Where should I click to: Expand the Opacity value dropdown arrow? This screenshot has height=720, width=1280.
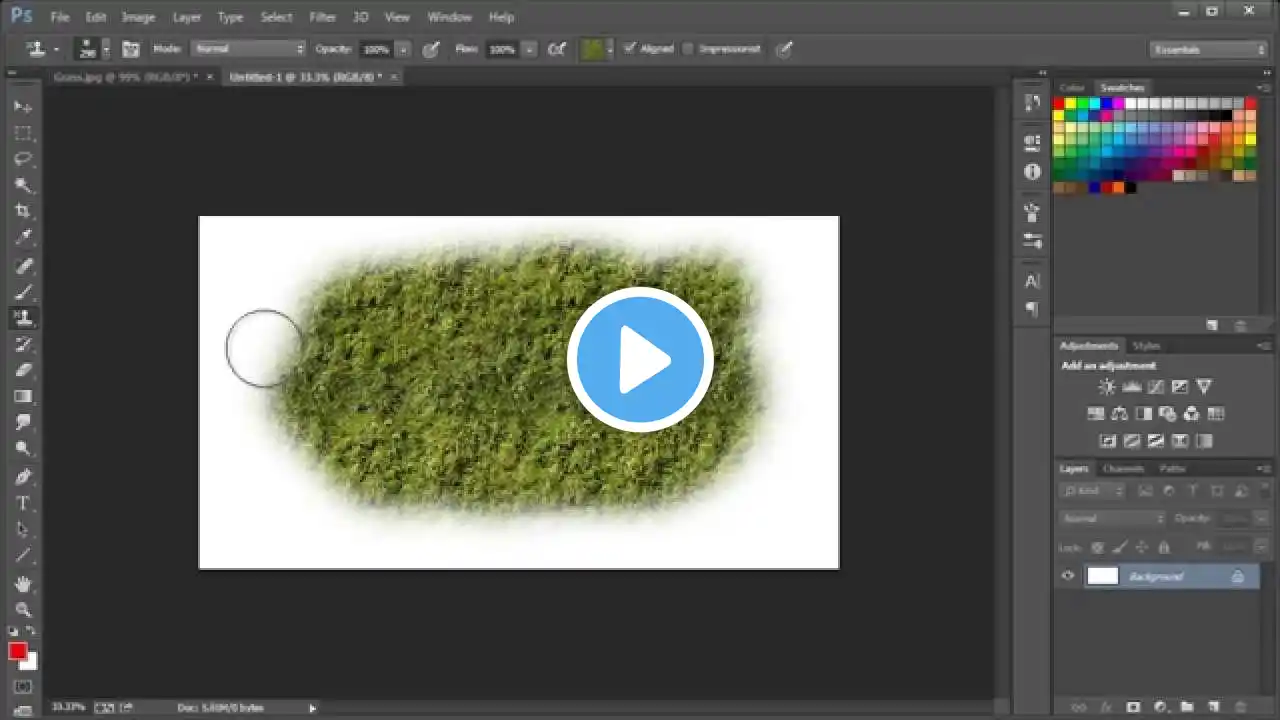coord(403,48)
